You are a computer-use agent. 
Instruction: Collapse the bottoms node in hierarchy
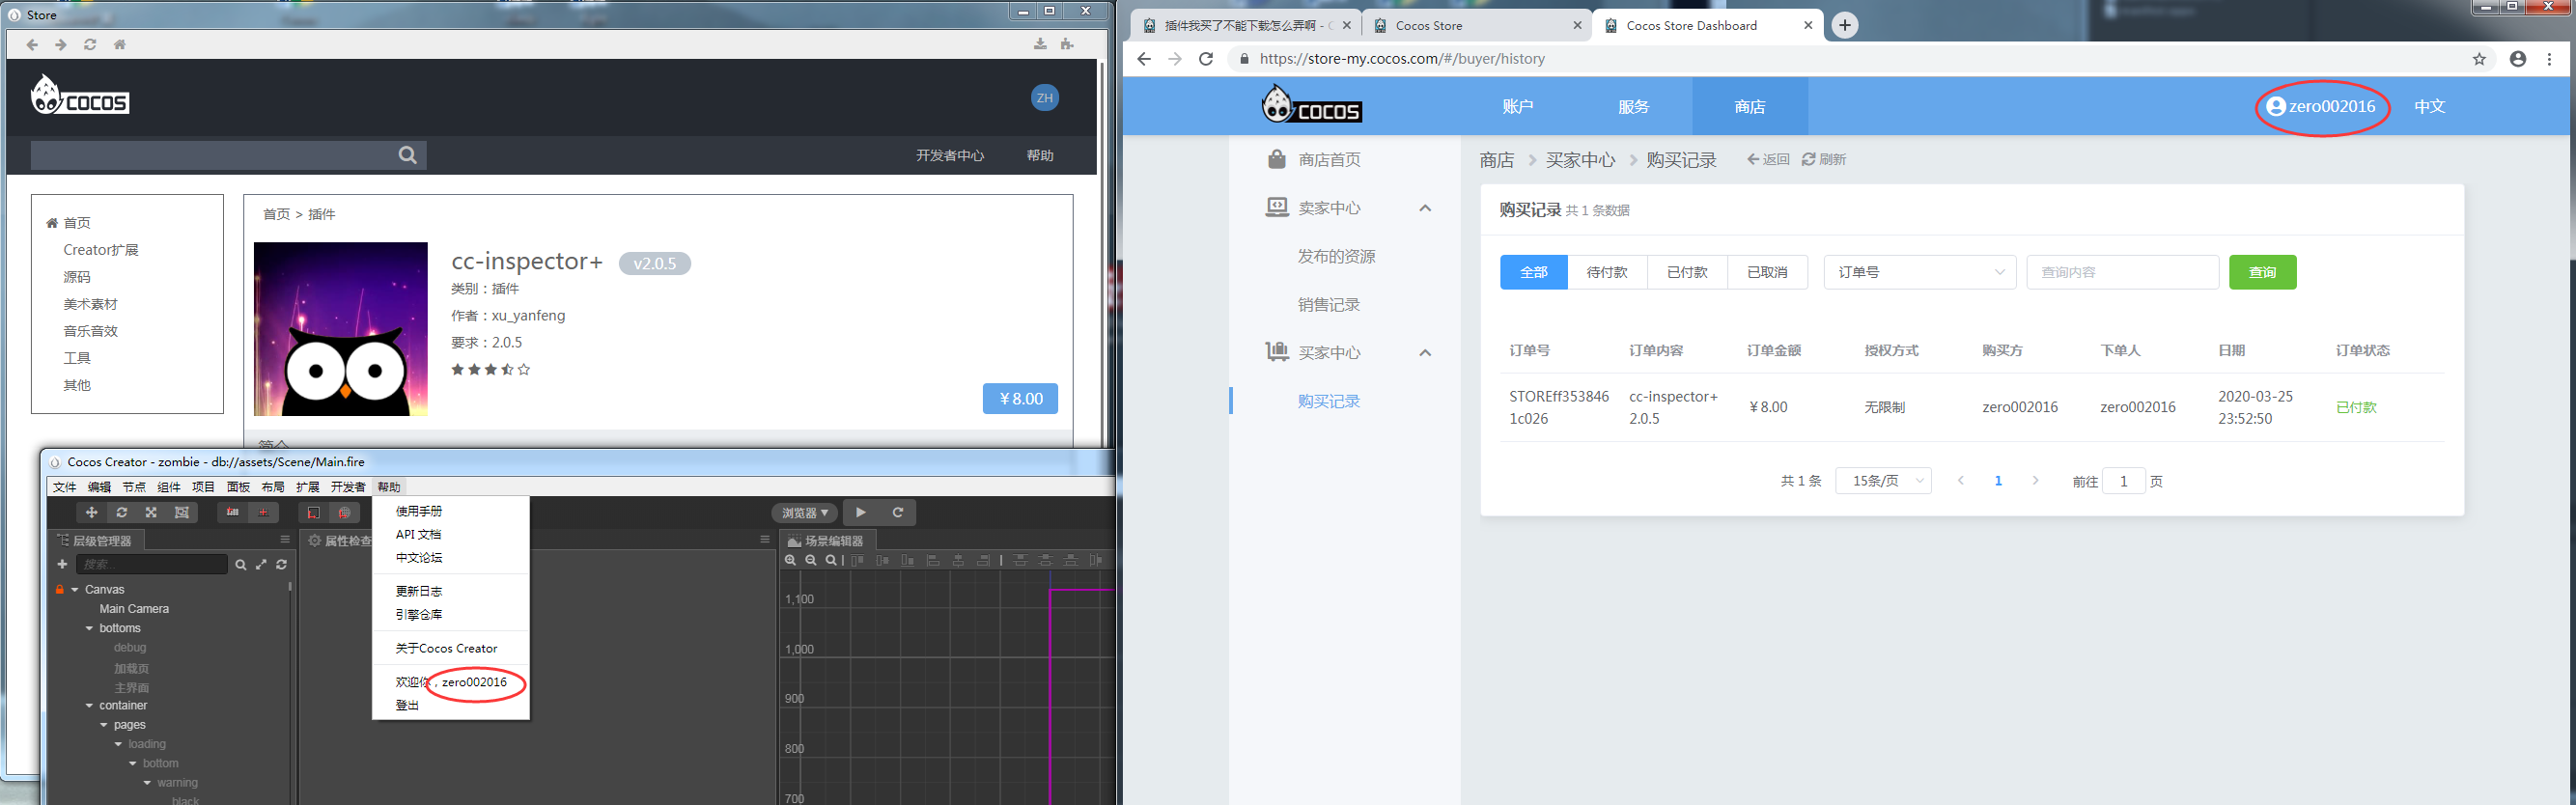(x=89, y=629)
